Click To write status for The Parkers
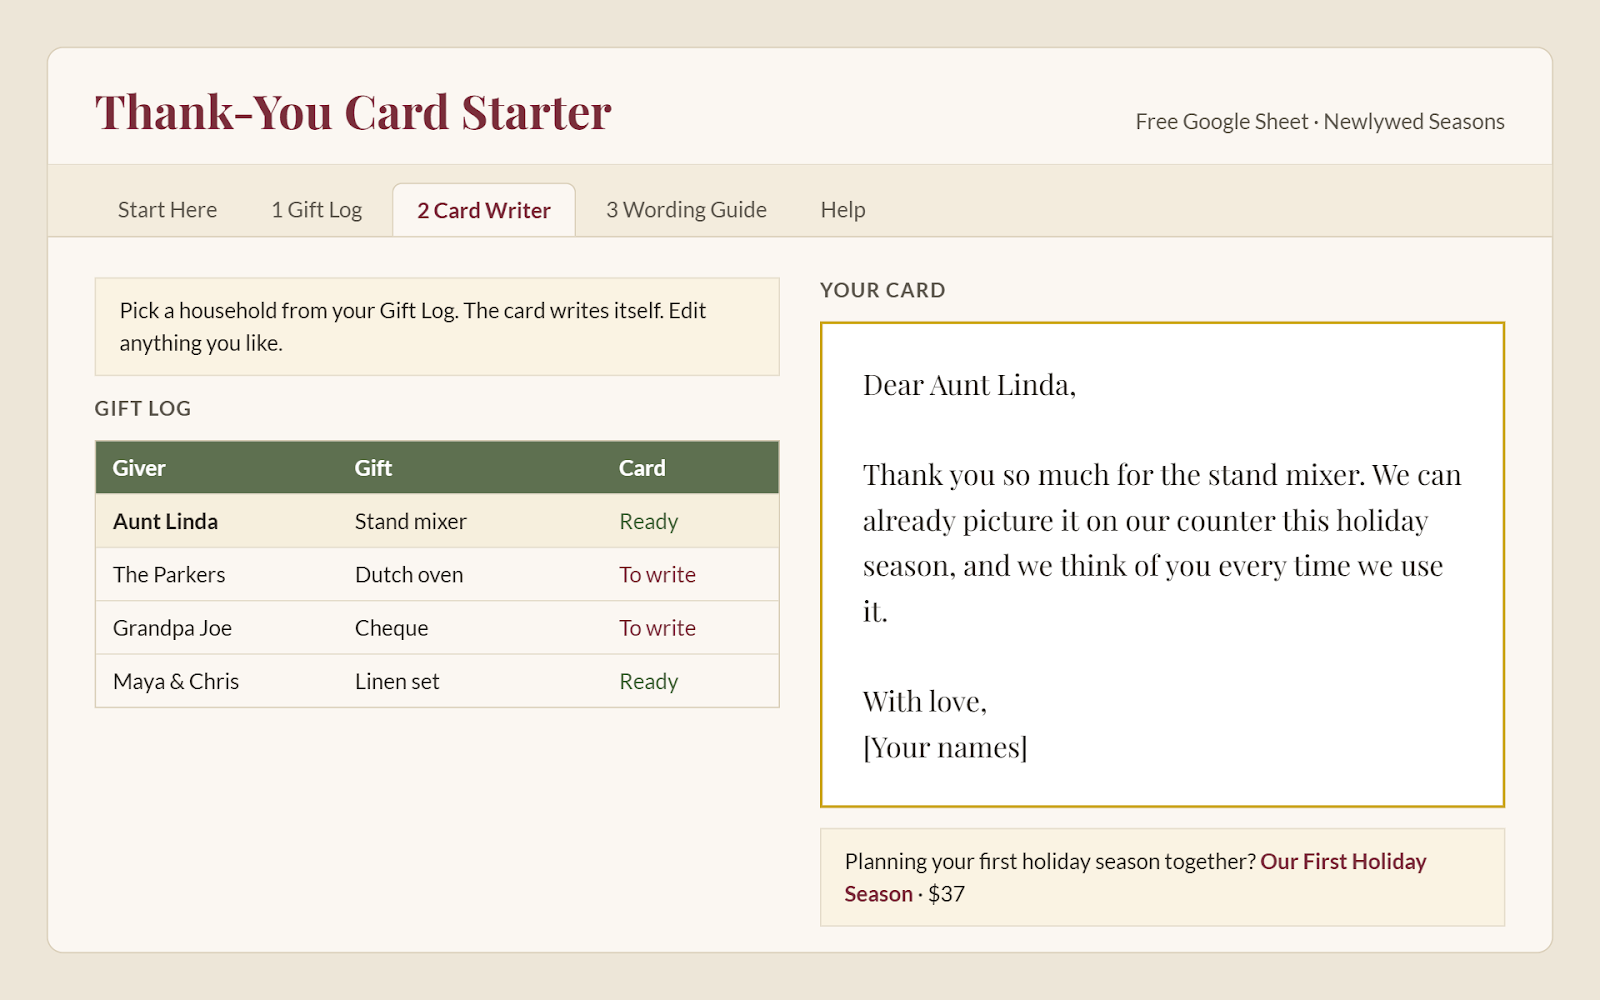 [657, 575]
